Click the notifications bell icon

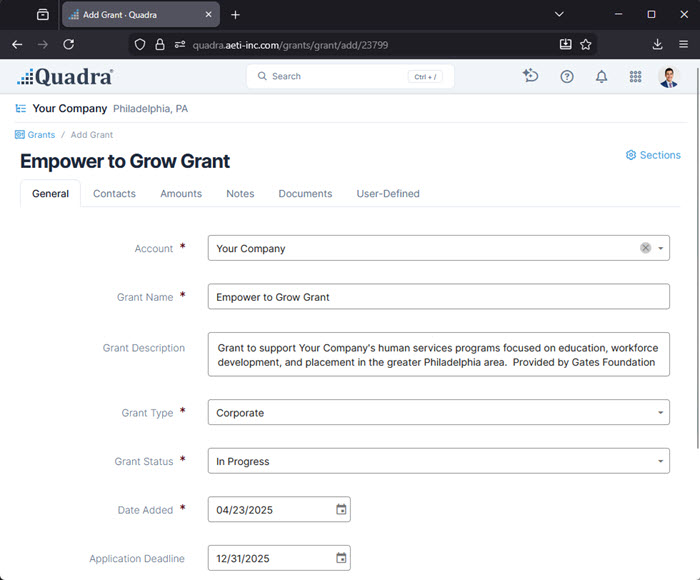[601, 77]
